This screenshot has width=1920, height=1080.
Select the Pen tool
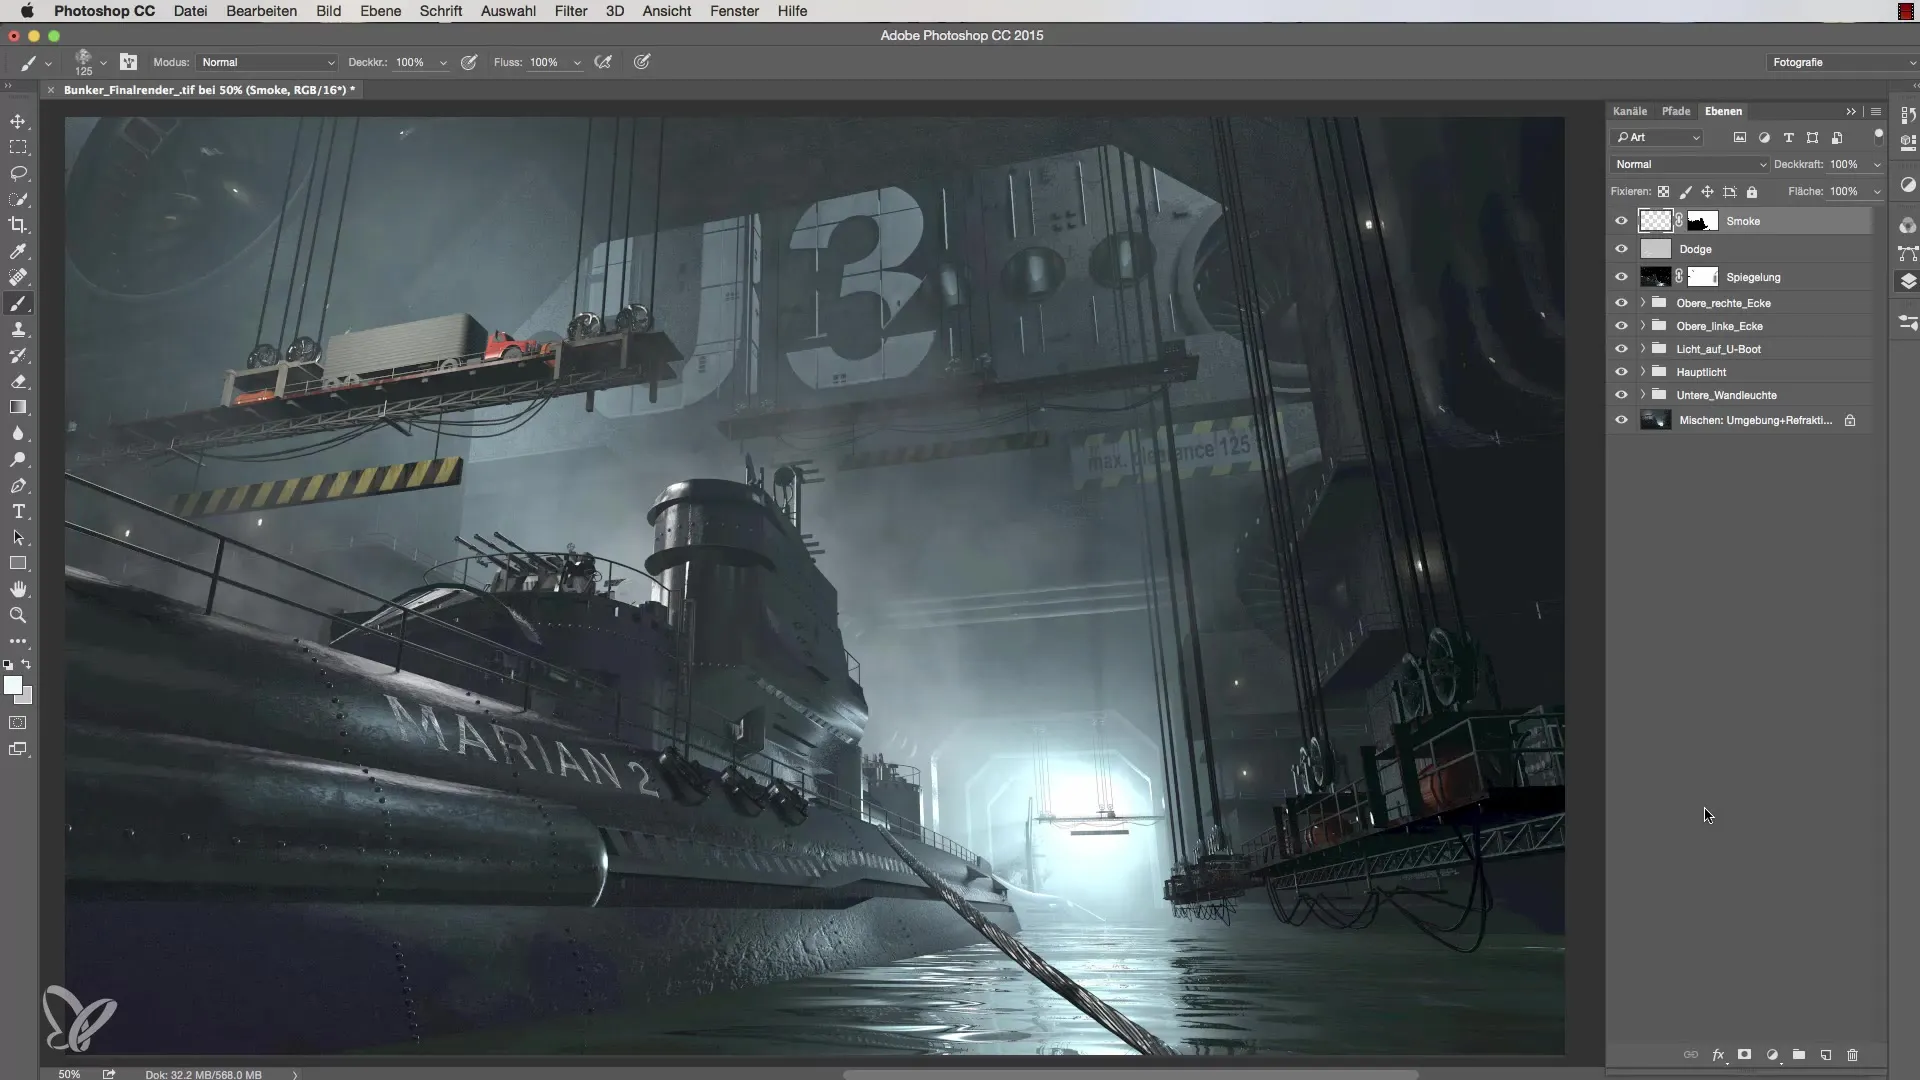coord(18,485)
